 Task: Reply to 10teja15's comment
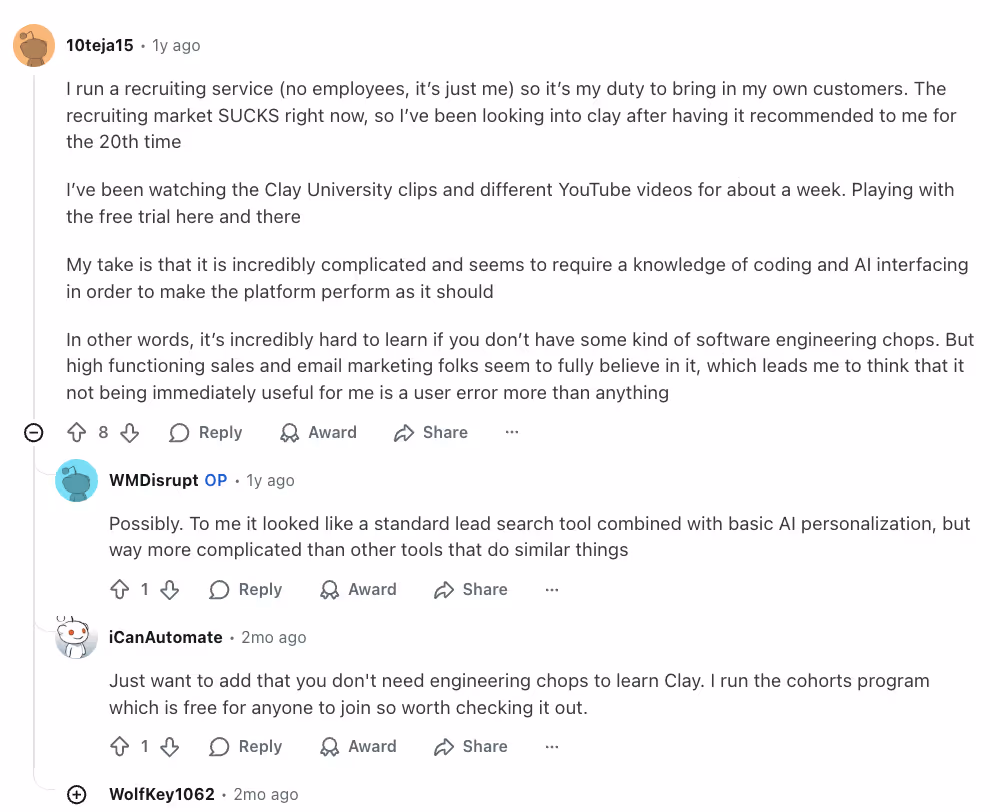tap(205, 432)
